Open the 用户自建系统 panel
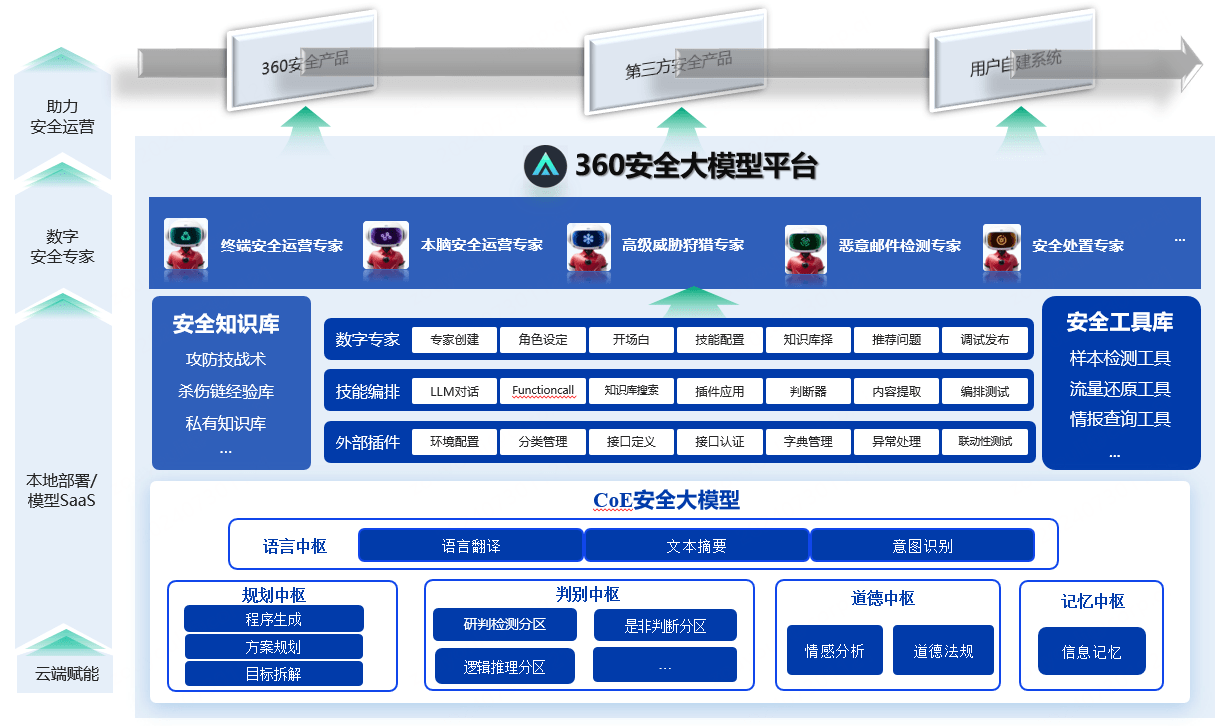Viewport: 1225px width, 726px height. click(x=1012, y=62)
